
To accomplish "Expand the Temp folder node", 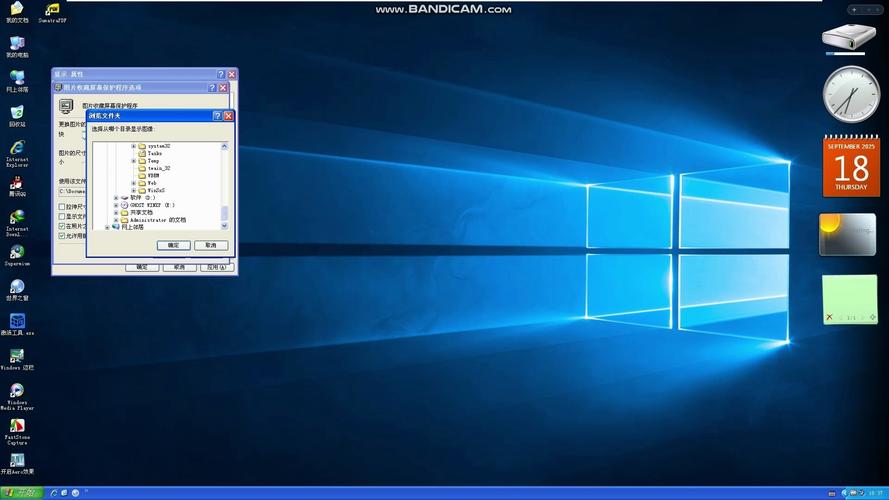I will [134, 161].
